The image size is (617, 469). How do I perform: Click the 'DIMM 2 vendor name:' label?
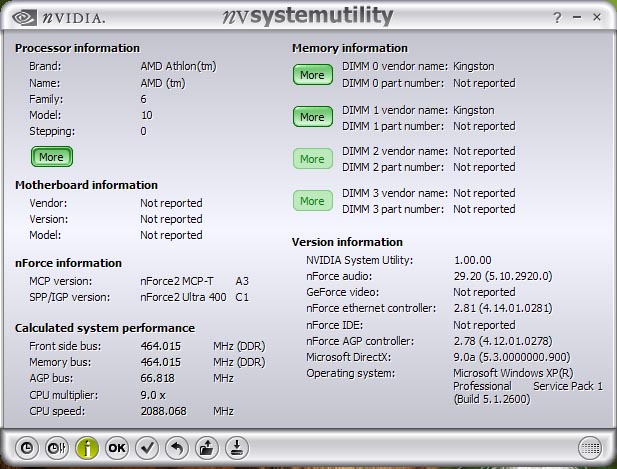coord(395,151)
